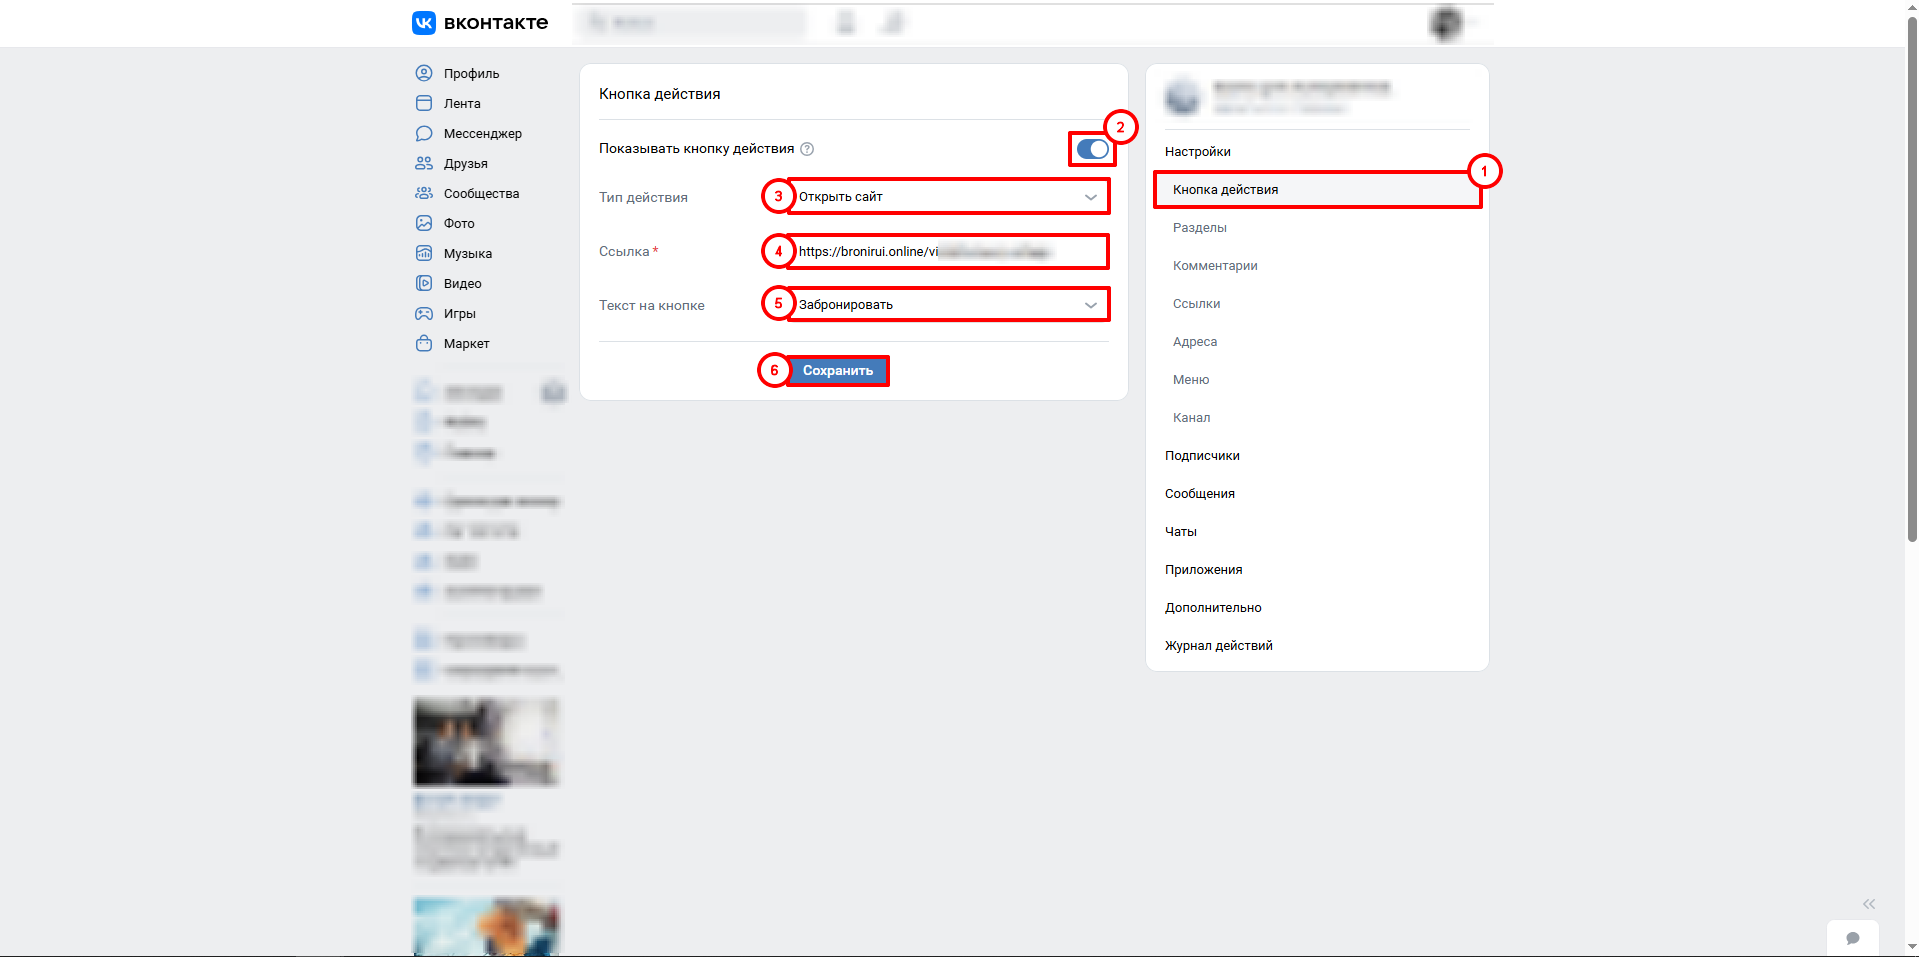Open the Messenger chat bubble icon
Image resolution: width=1919 pixels, height=957 pixels.
pyautogui.click(x=424, y=133)
